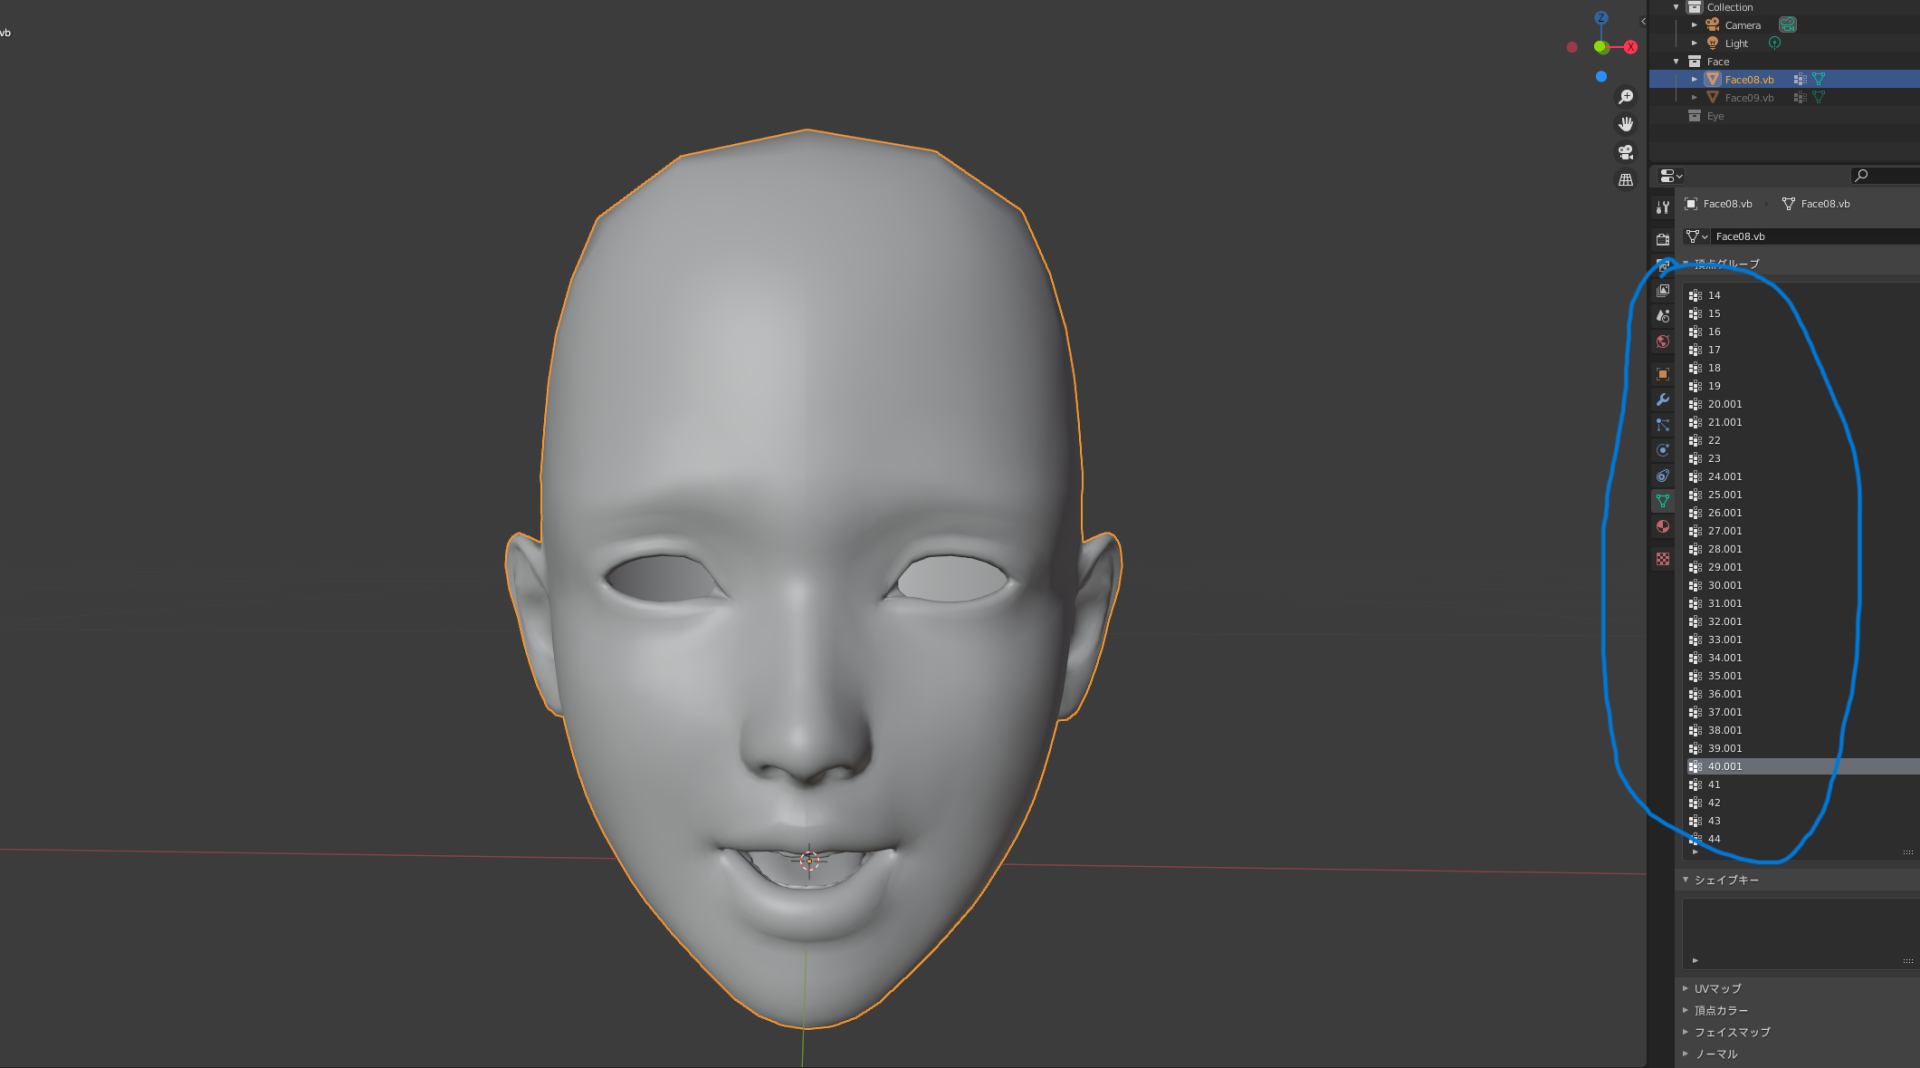Open the Modifiers wrench tab
1920x1068 pixels.
[x=1663, y=399]
